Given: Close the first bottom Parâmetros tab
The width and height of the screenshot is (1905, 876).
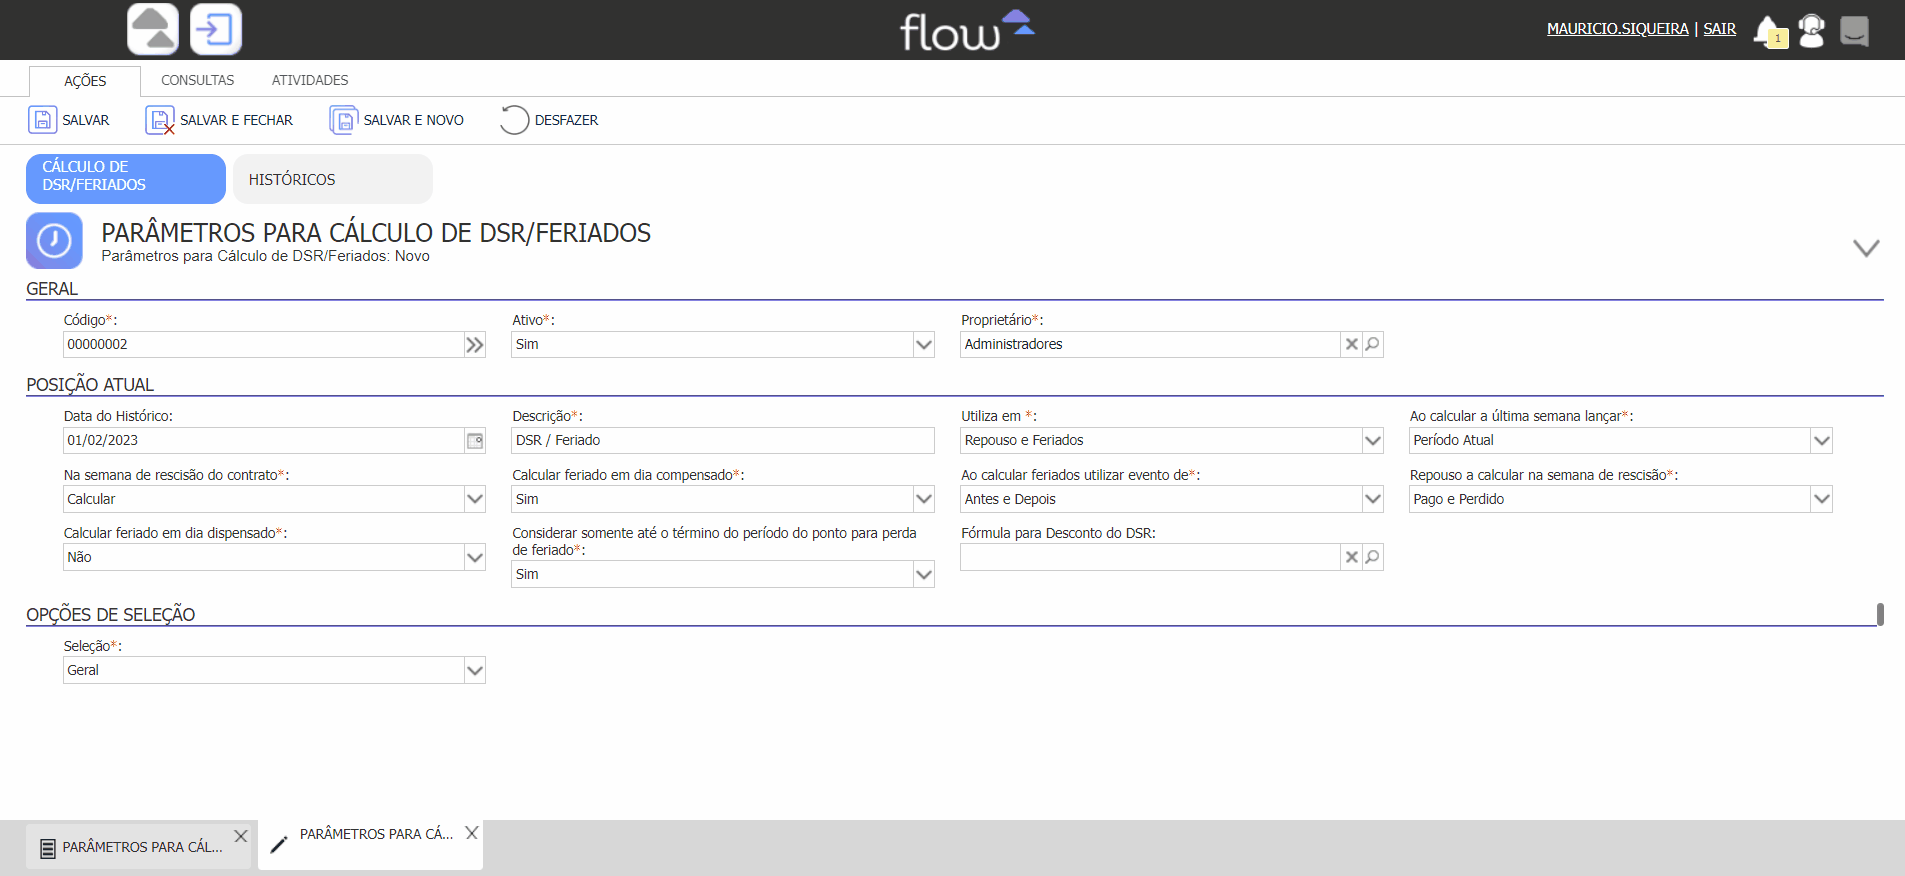Looking at the screenshot, I should coord(241,836).
